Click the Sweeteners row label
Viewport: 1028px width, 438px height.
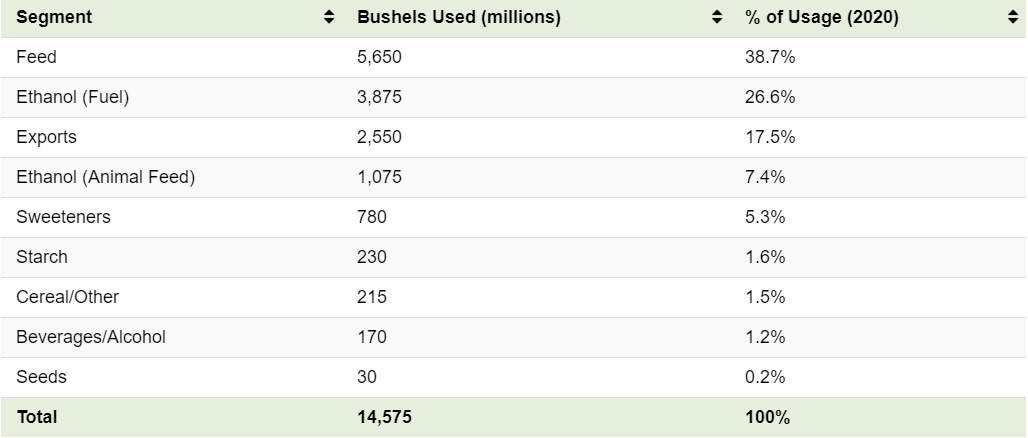click(x=64, y=217)
